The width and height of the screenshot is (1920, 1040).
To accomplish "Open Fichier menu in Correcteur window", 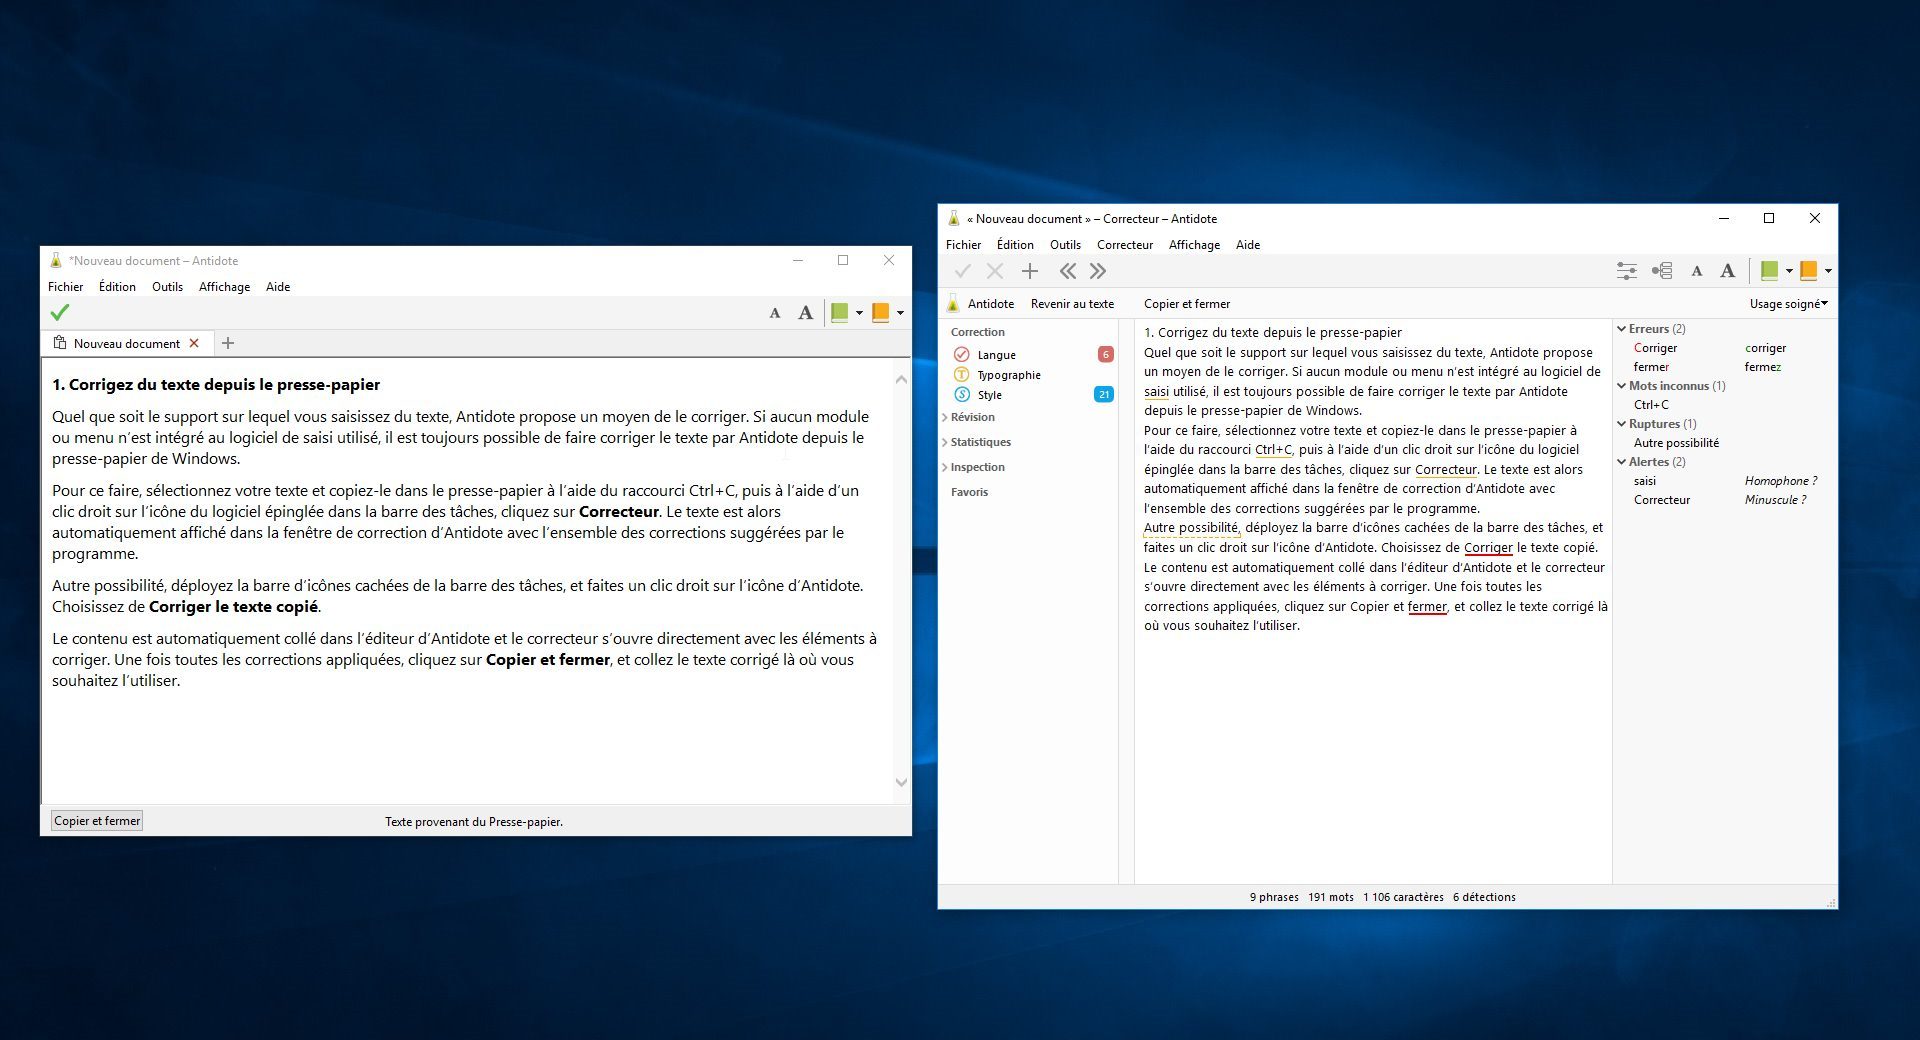I will pyautogui.click(x=963, y=245).
